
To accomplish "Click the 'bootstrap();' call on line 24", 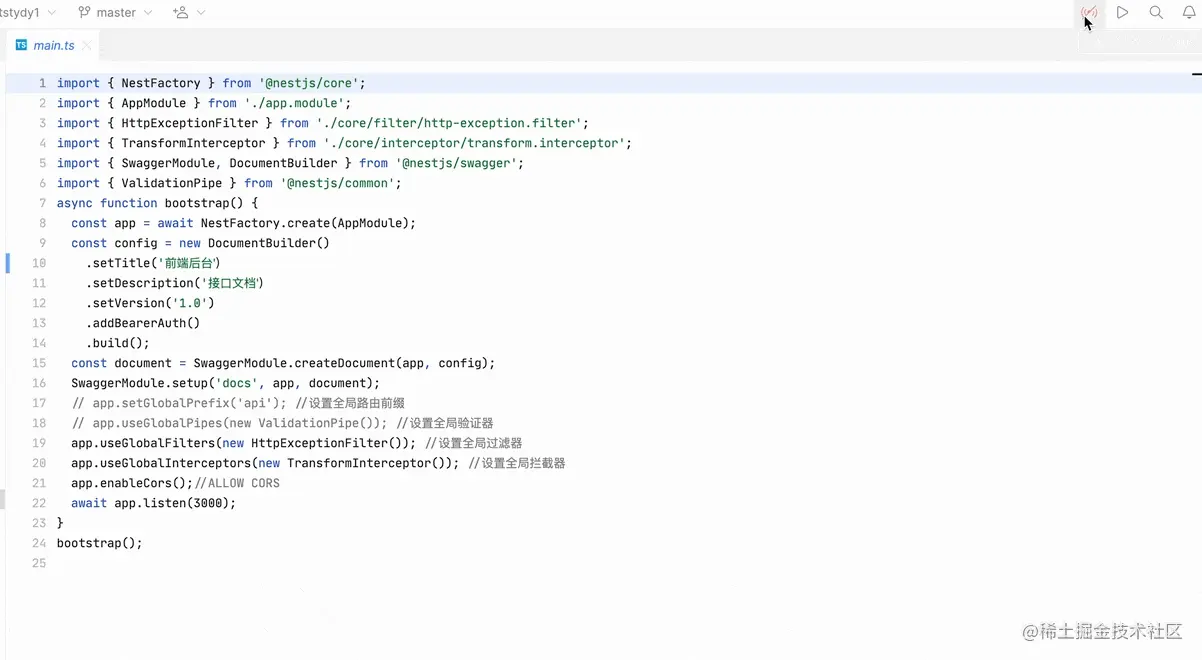I will (x=100, y=543).
